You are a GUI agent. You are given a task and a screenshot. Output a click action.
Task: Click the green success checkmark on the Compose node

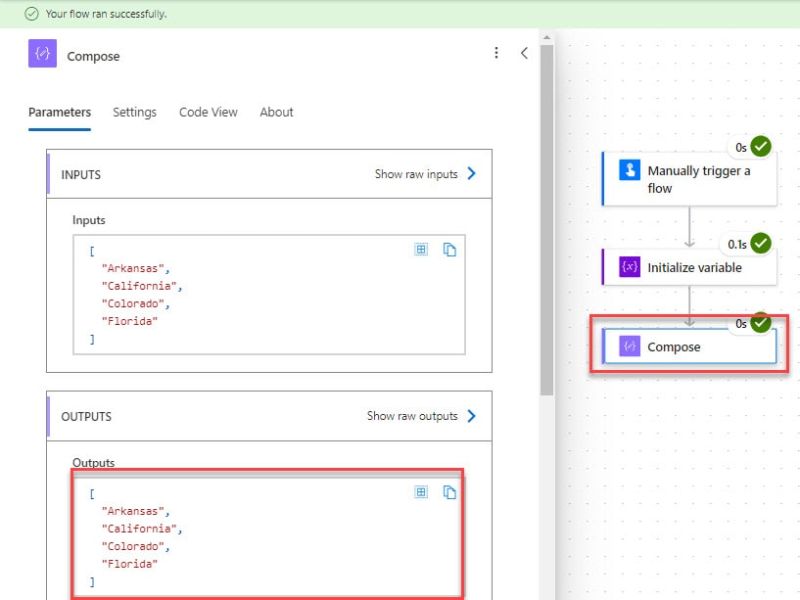759,323
